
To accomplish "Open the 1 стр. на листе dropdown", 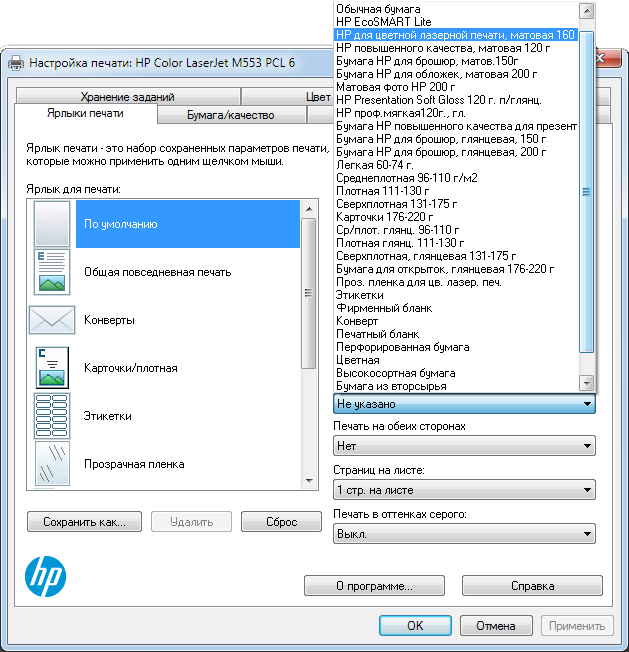I will (x=464, y=490).
